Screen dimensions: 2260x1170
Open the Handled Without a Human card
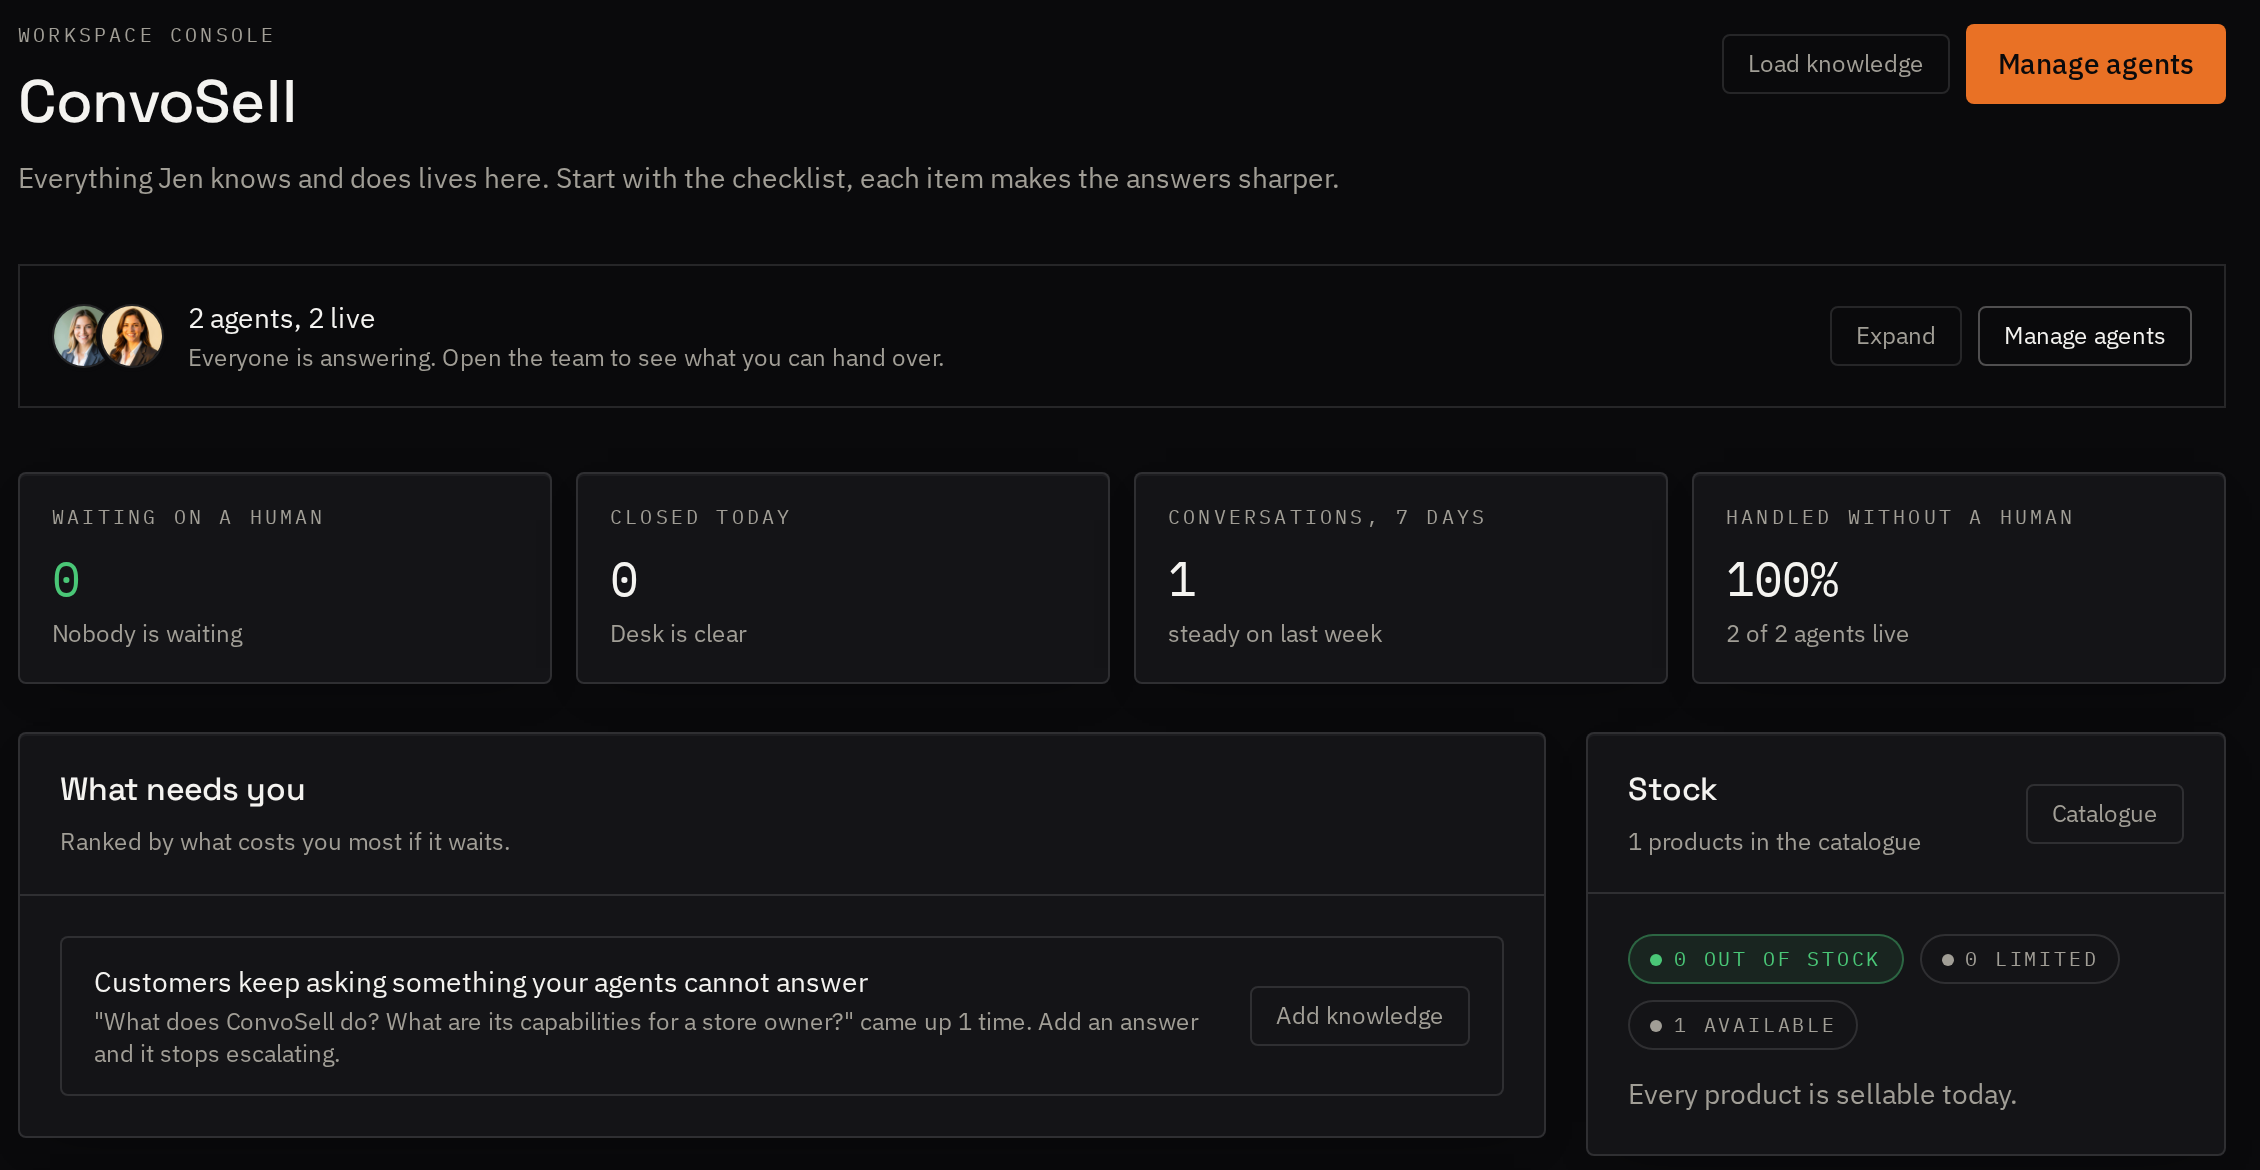(1959, 578)
